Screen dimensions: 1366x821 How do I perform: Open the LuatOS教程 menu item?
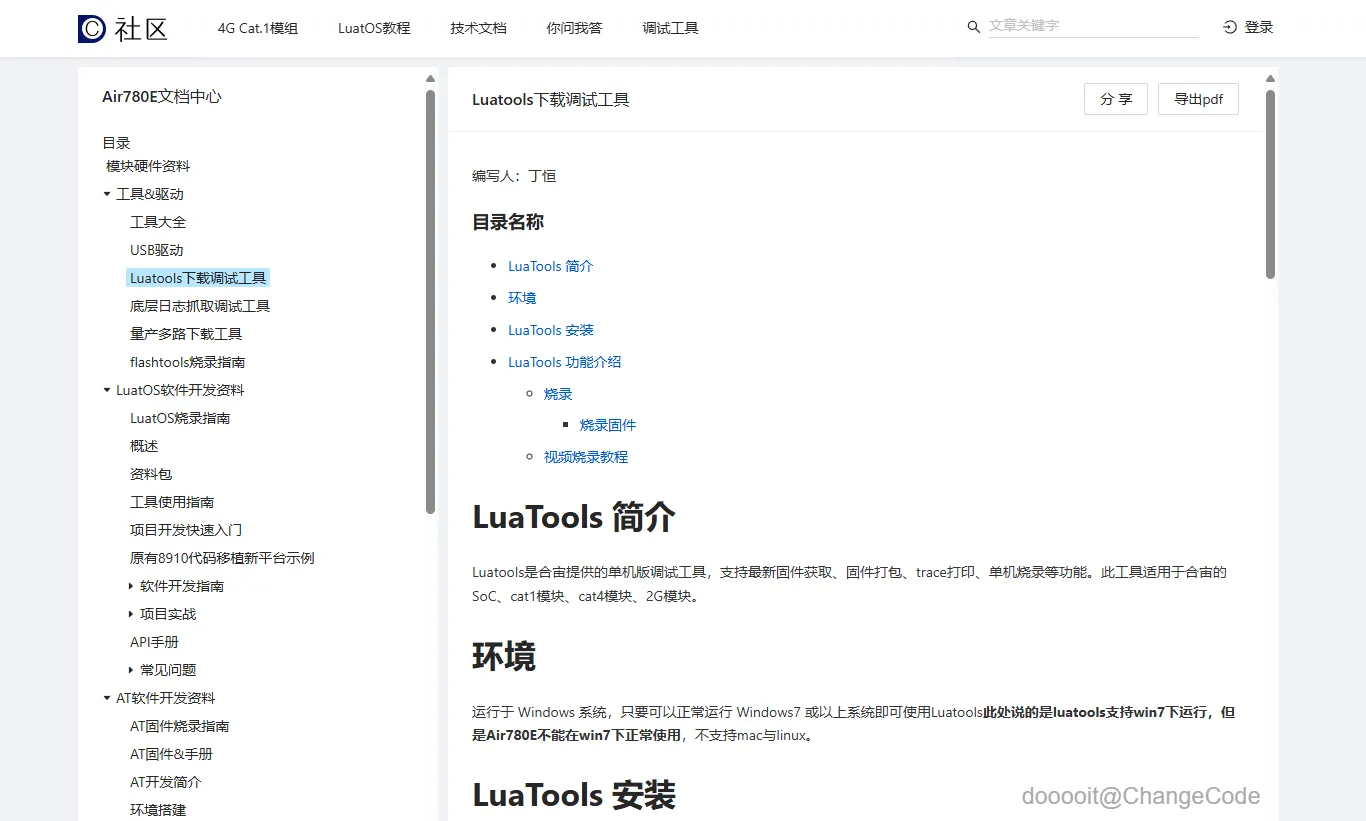pyautogui.click(x=373, y=28)
